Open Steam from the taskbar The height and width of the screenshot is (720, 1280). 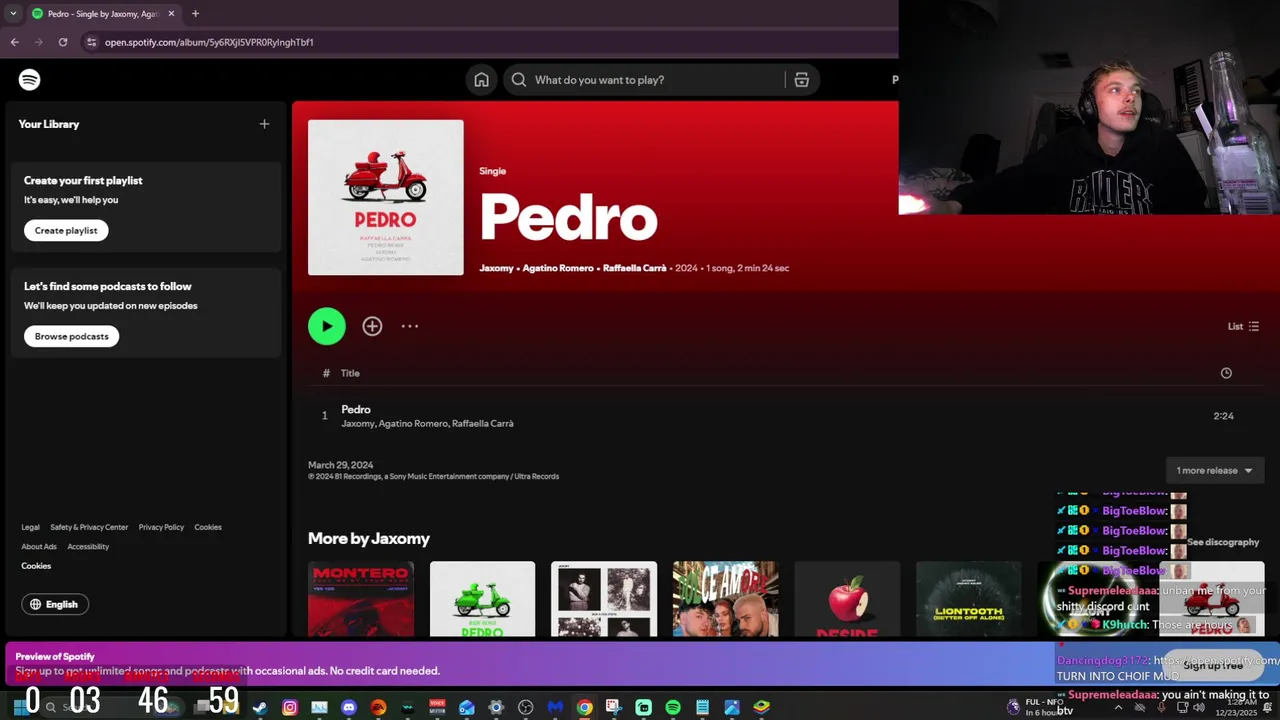(x=260, y=707)
